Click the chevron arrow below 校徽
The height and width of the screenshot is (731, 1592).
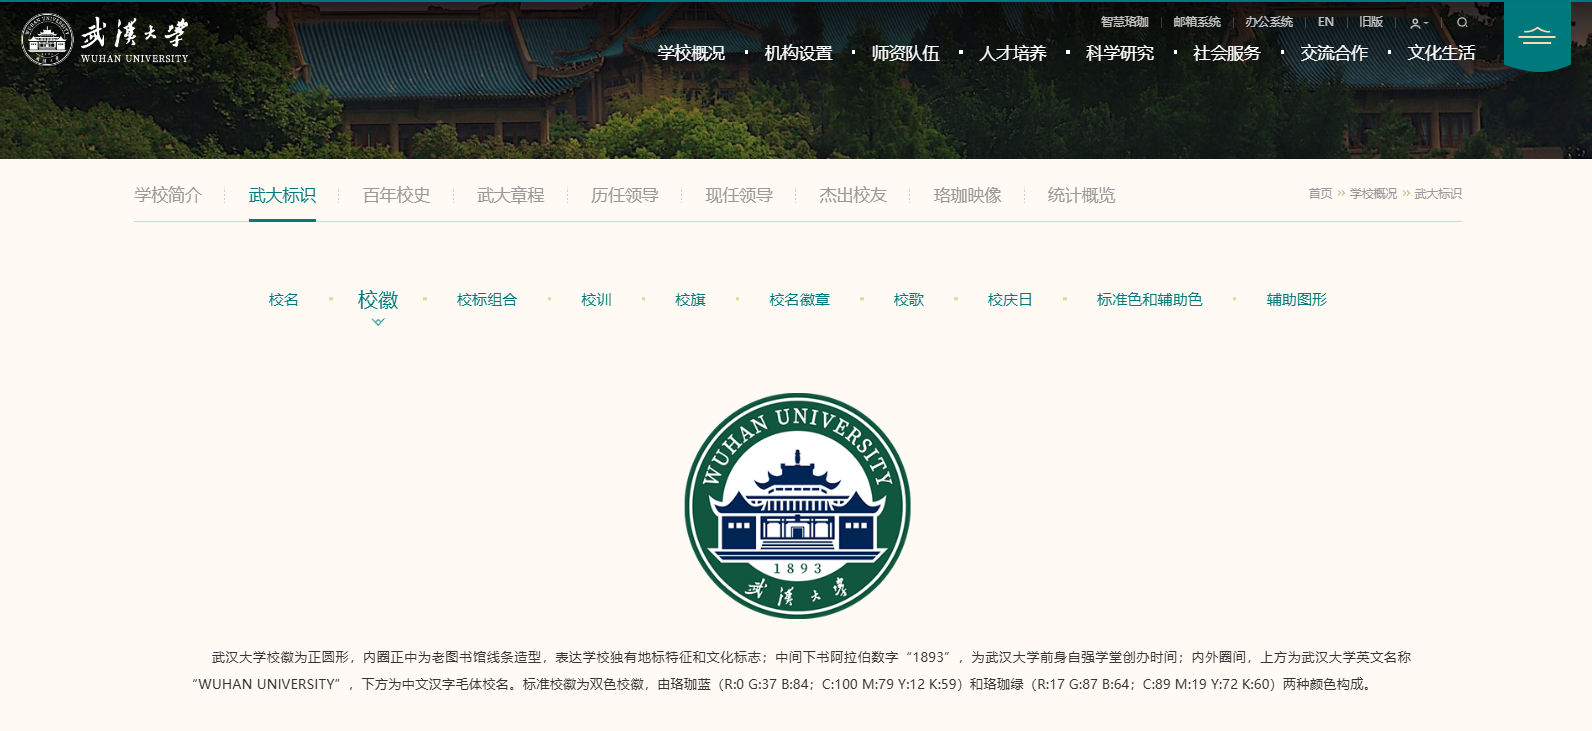378,322
